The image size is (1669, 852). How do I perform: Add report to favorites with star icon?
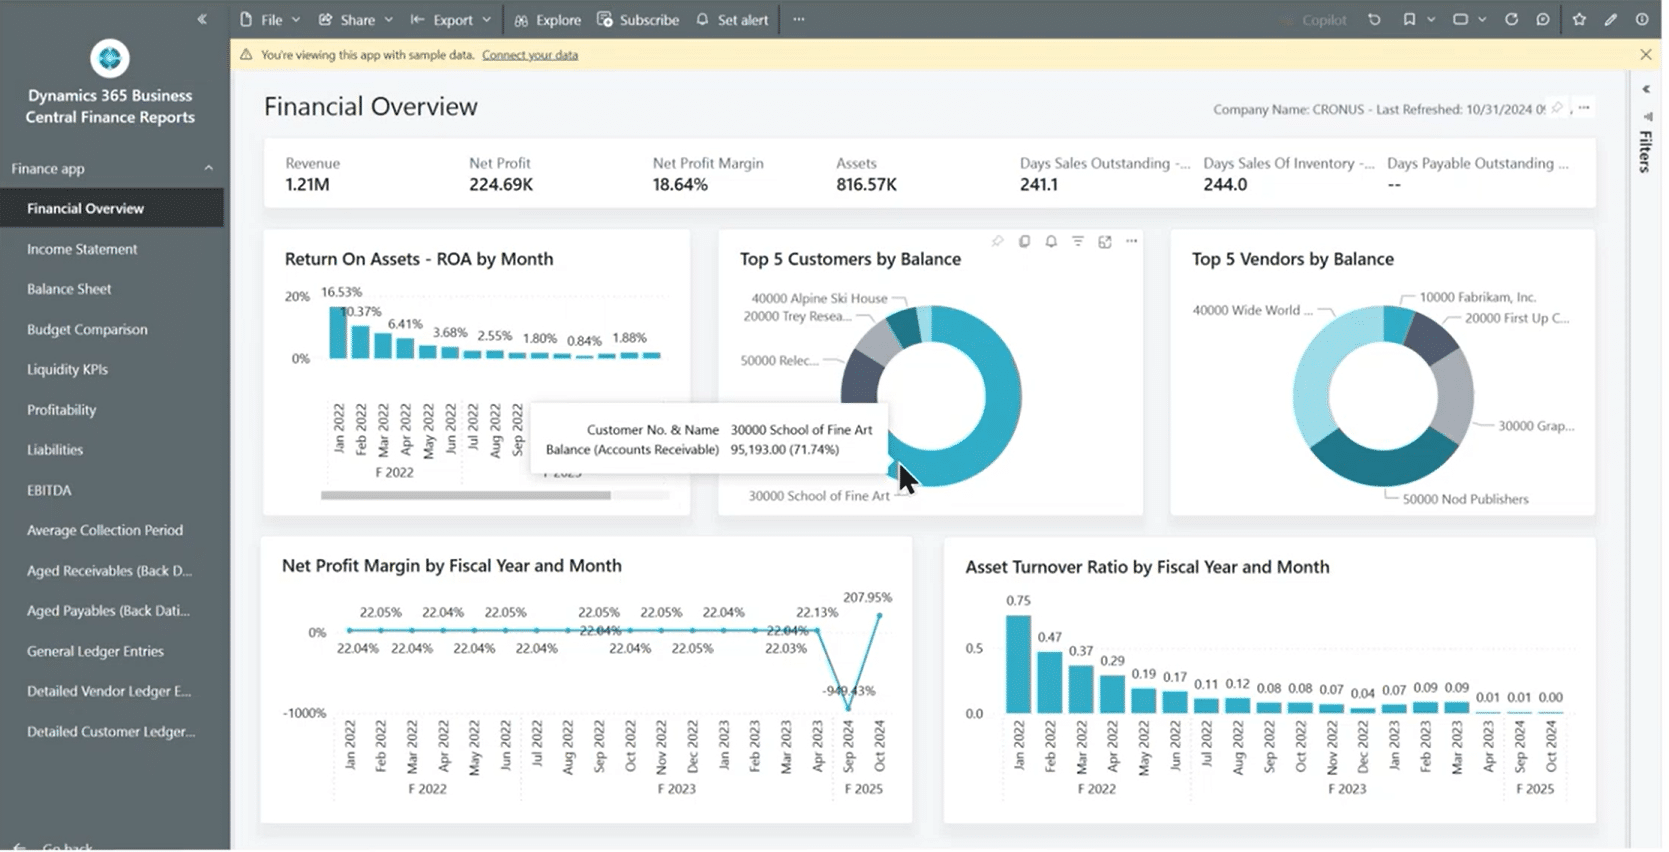[x=1579, y=20]
